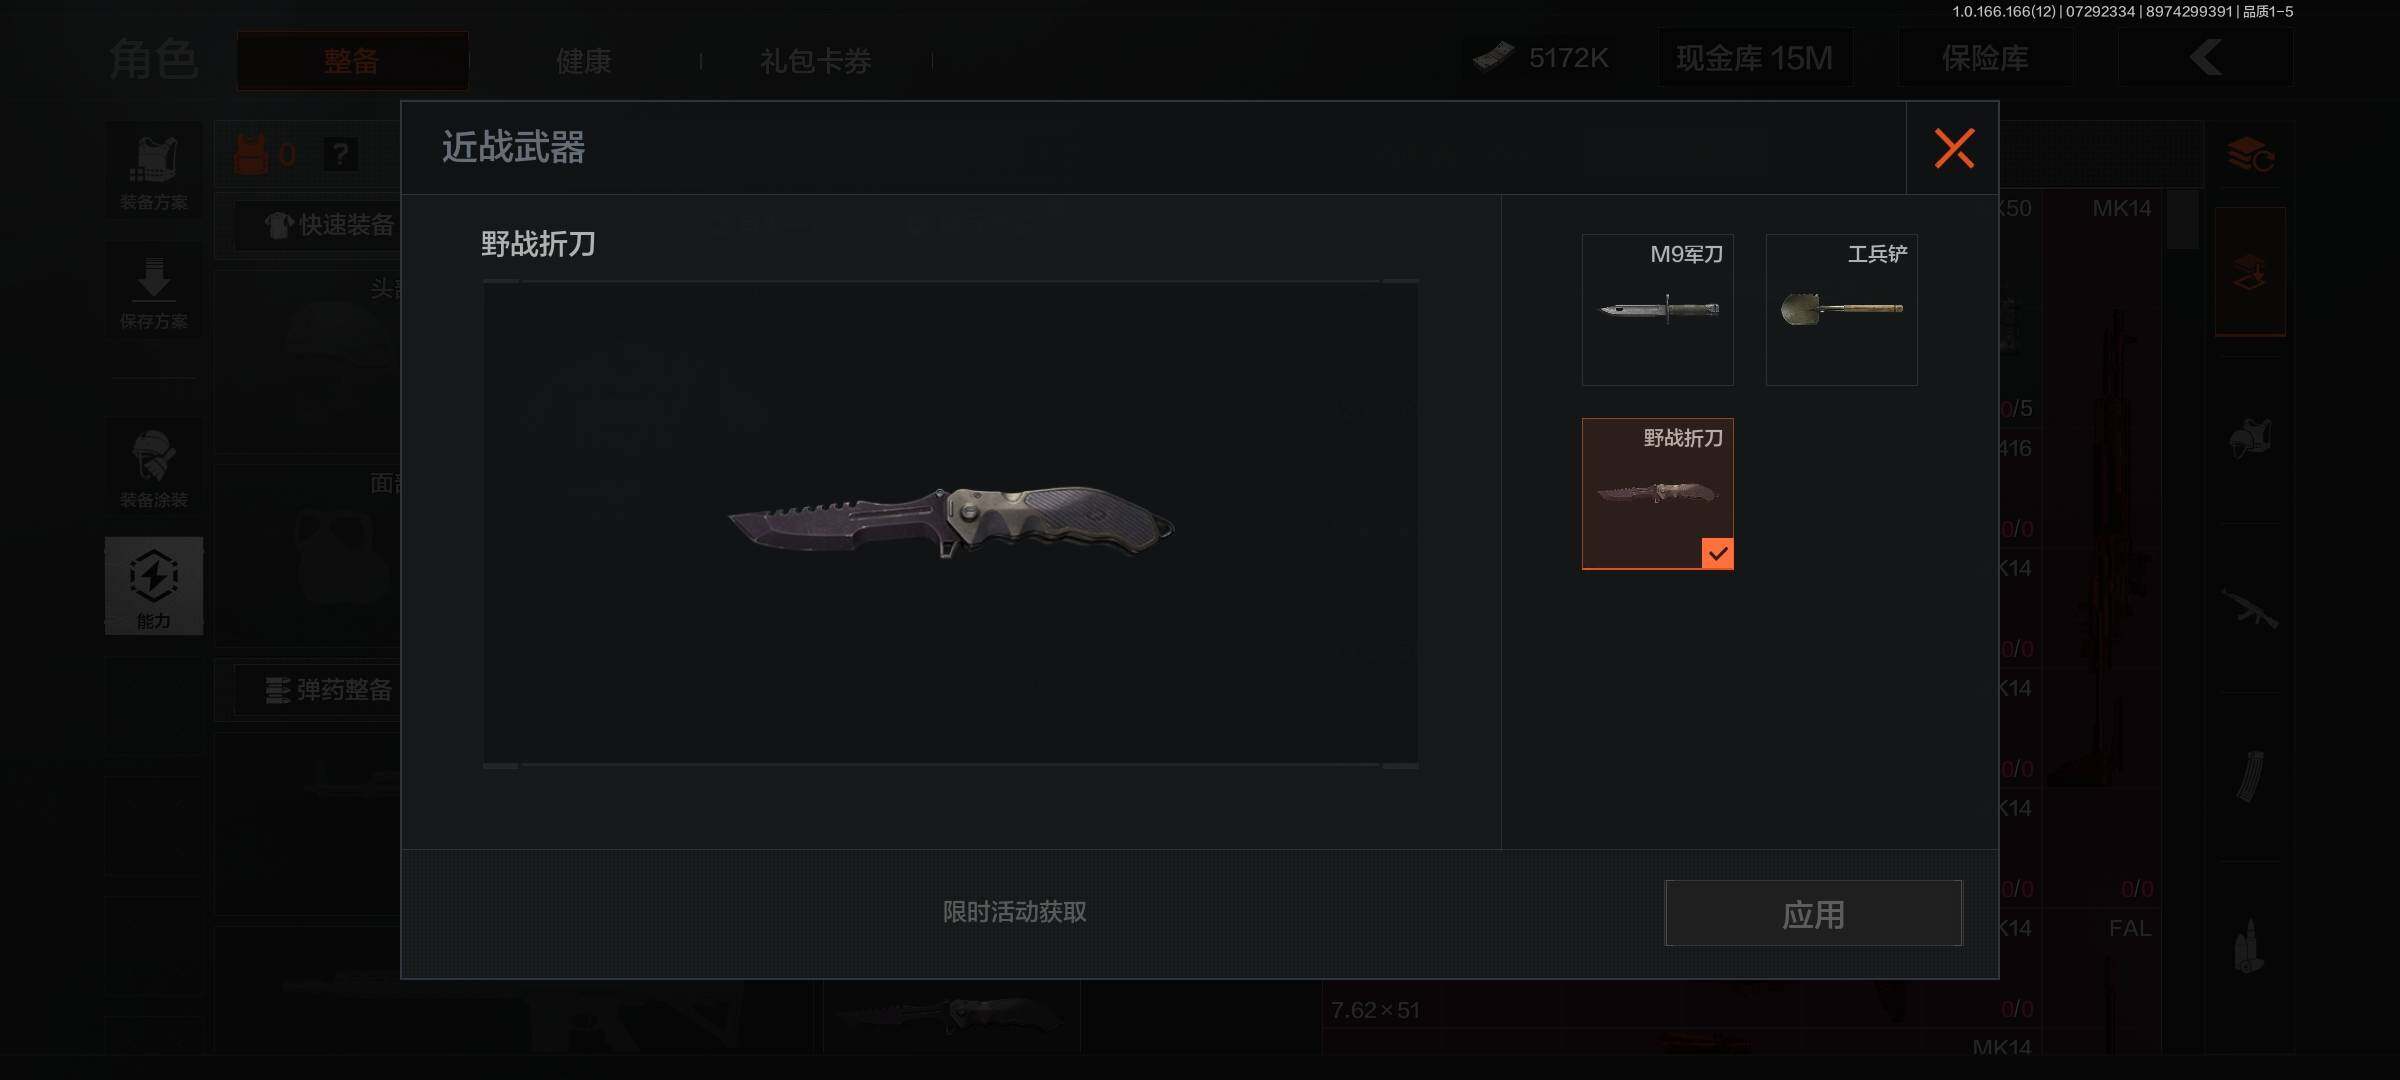Switch to the 健康 tab
Viewport: 2400px width, 1080px height.
[x=584, y=61]
